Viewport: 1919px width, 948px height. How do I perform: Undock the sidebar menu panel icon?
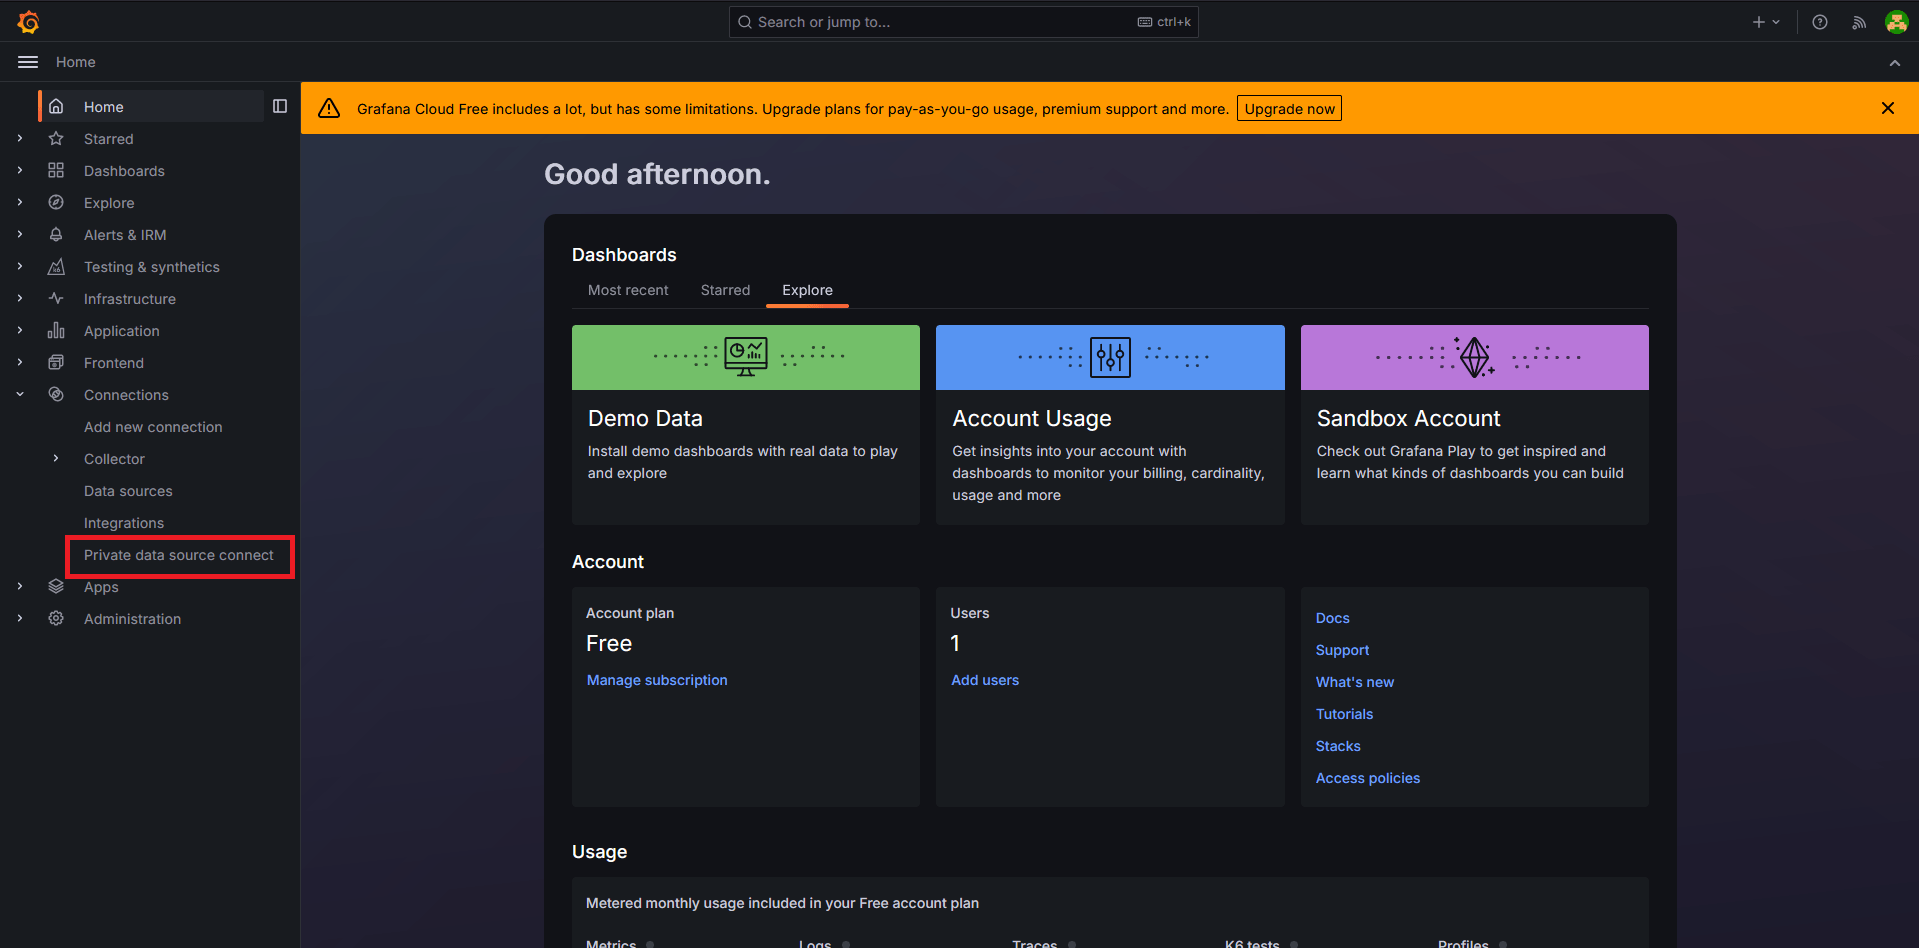coord(280,106)
